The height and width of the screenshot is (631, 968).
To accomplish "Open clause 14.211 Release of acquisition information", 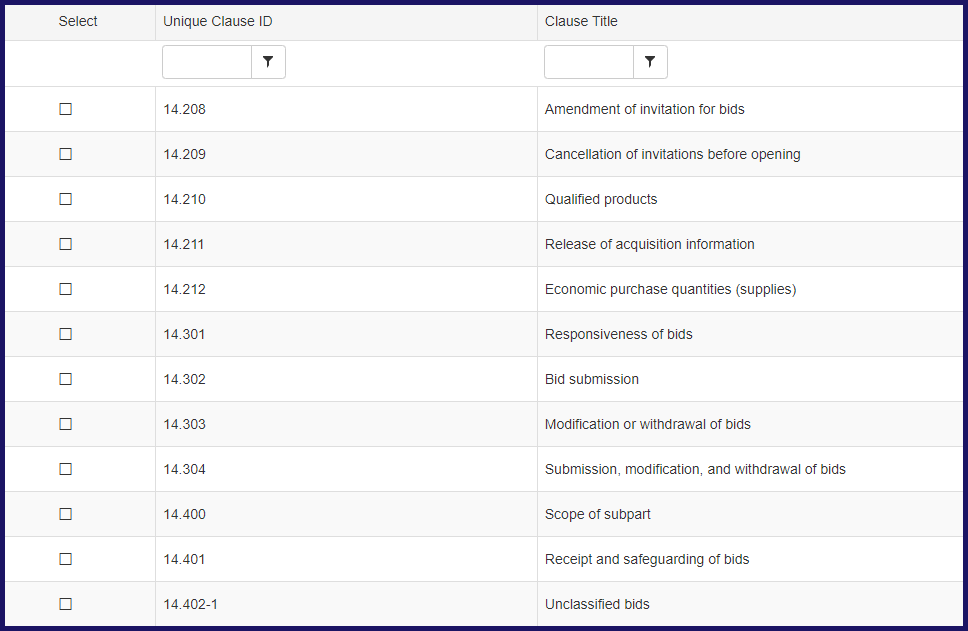I will (x=649, y=243).
